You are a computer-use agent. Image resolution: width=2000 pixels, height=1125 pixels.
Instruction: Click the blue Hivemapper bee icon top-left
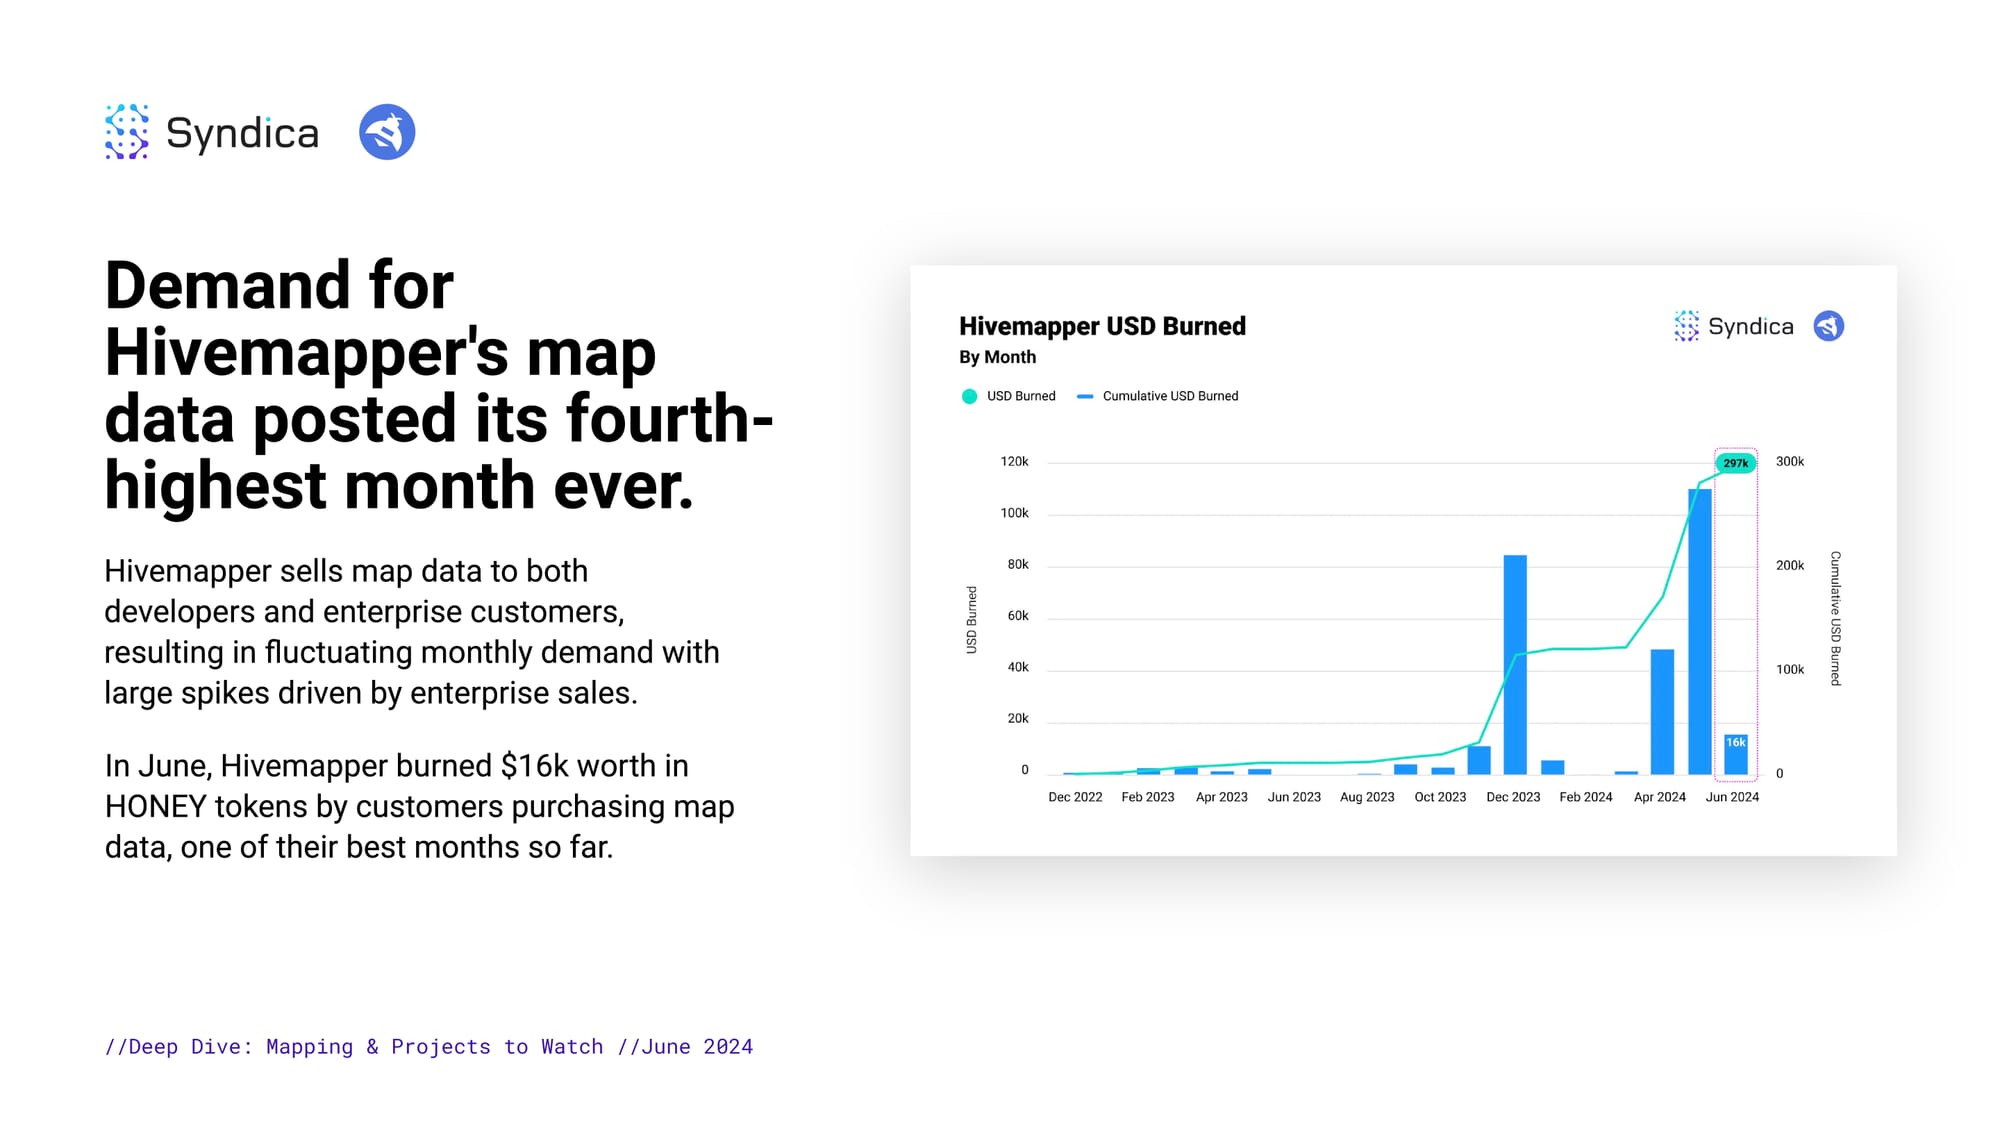pyautogui.click(x=387, y=132)
